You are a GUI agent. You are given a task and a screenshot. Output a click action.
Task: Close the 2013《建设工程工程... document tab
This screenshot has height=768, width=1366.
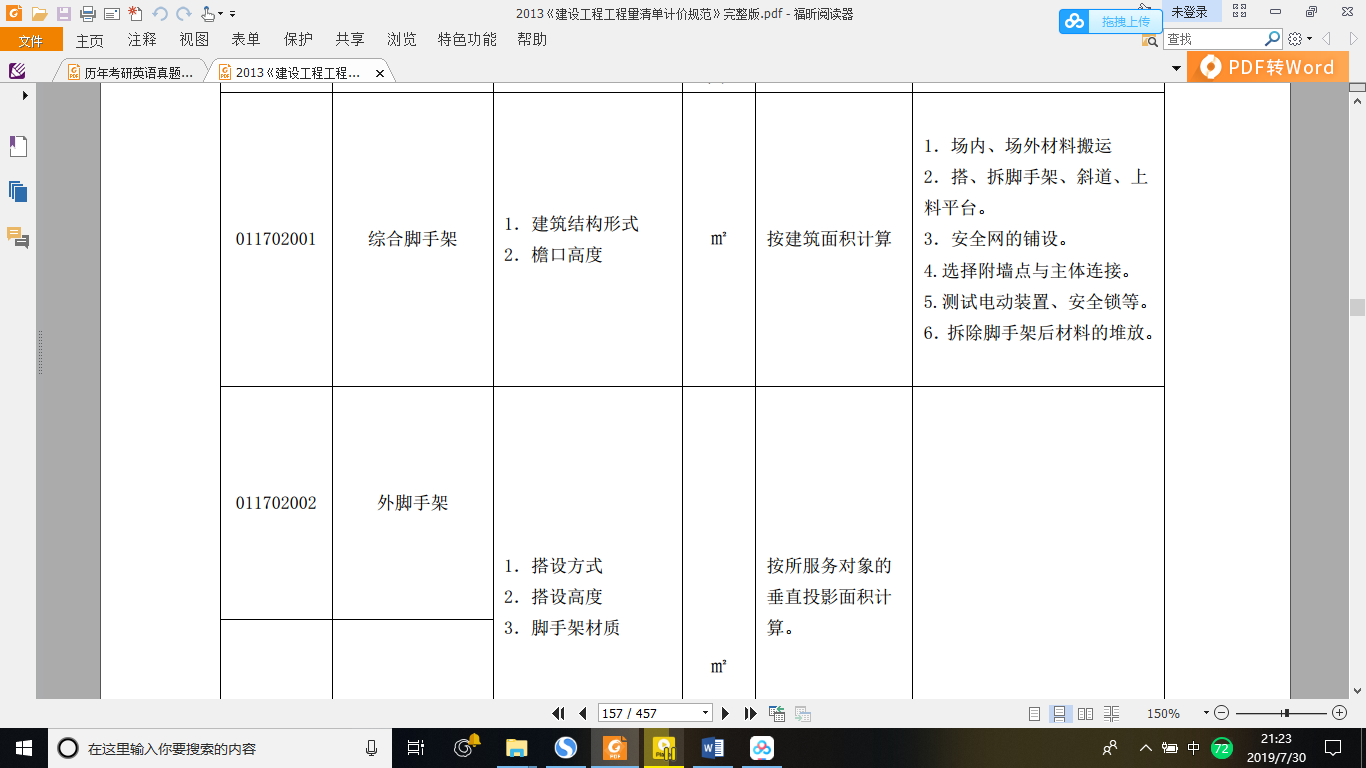[x=379, y=74]
